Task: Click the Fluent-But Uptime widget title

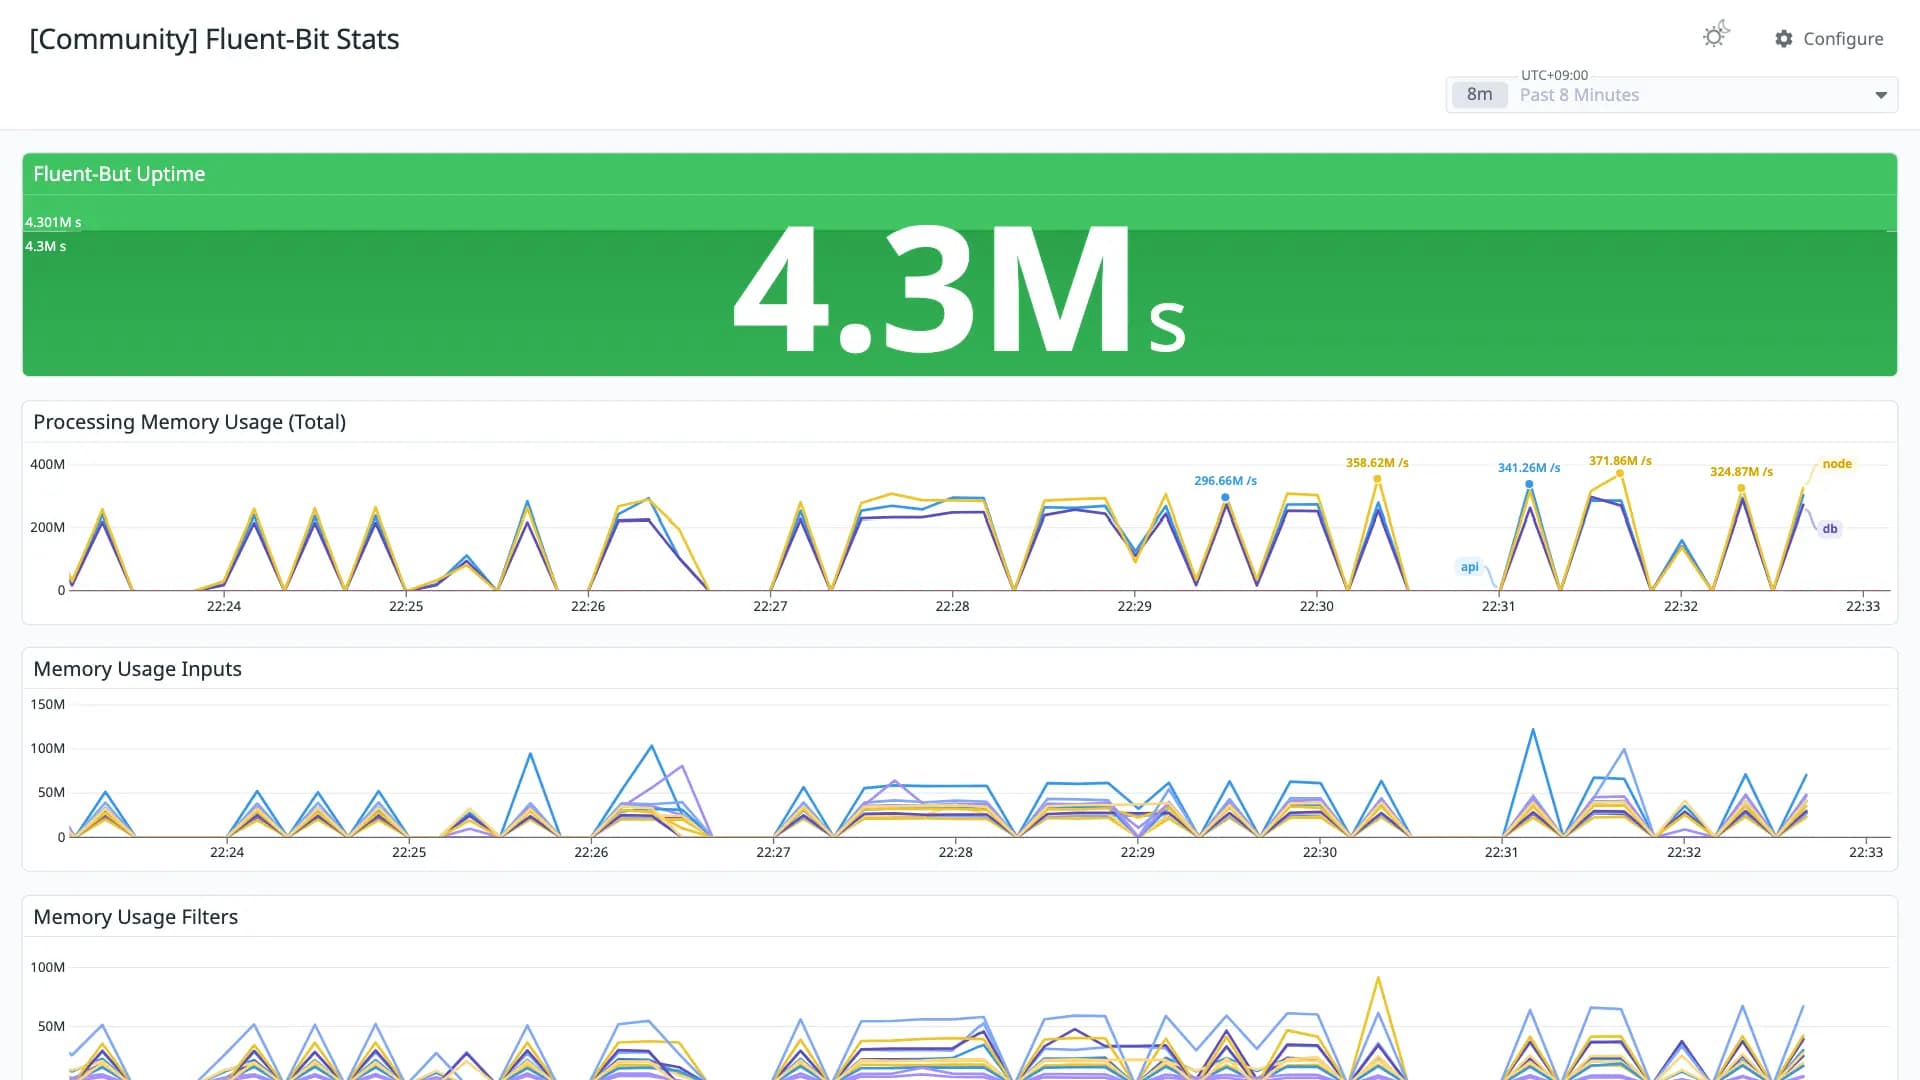Action: [119, 173]
